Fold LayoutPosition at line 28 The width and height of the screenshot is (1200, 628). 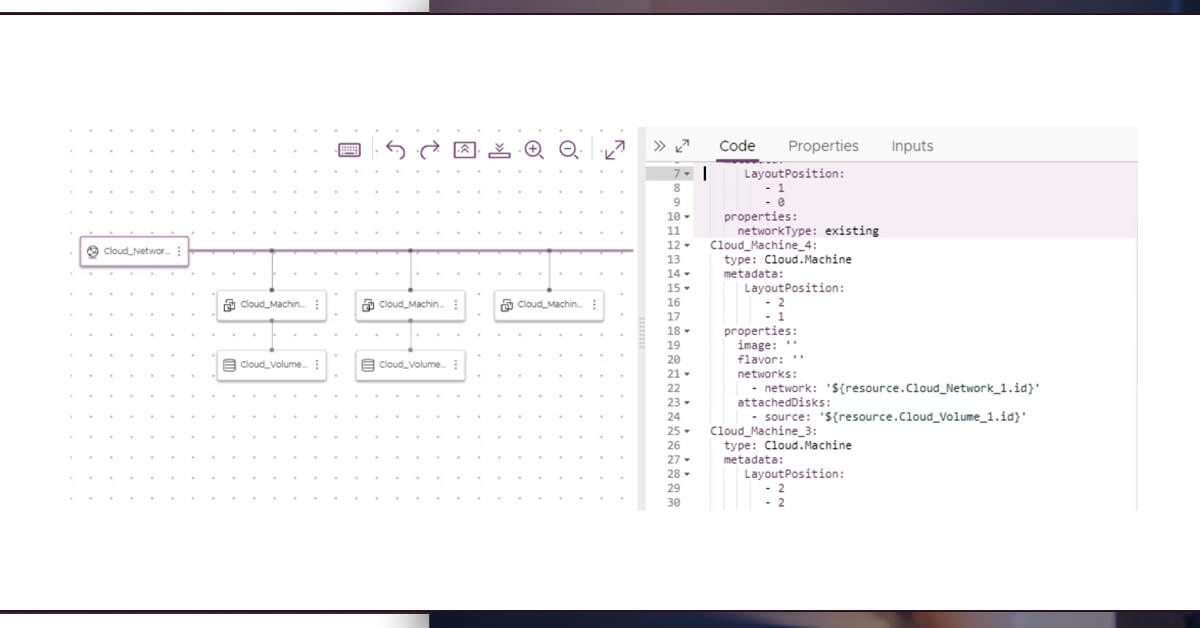(x=687, y=474)
